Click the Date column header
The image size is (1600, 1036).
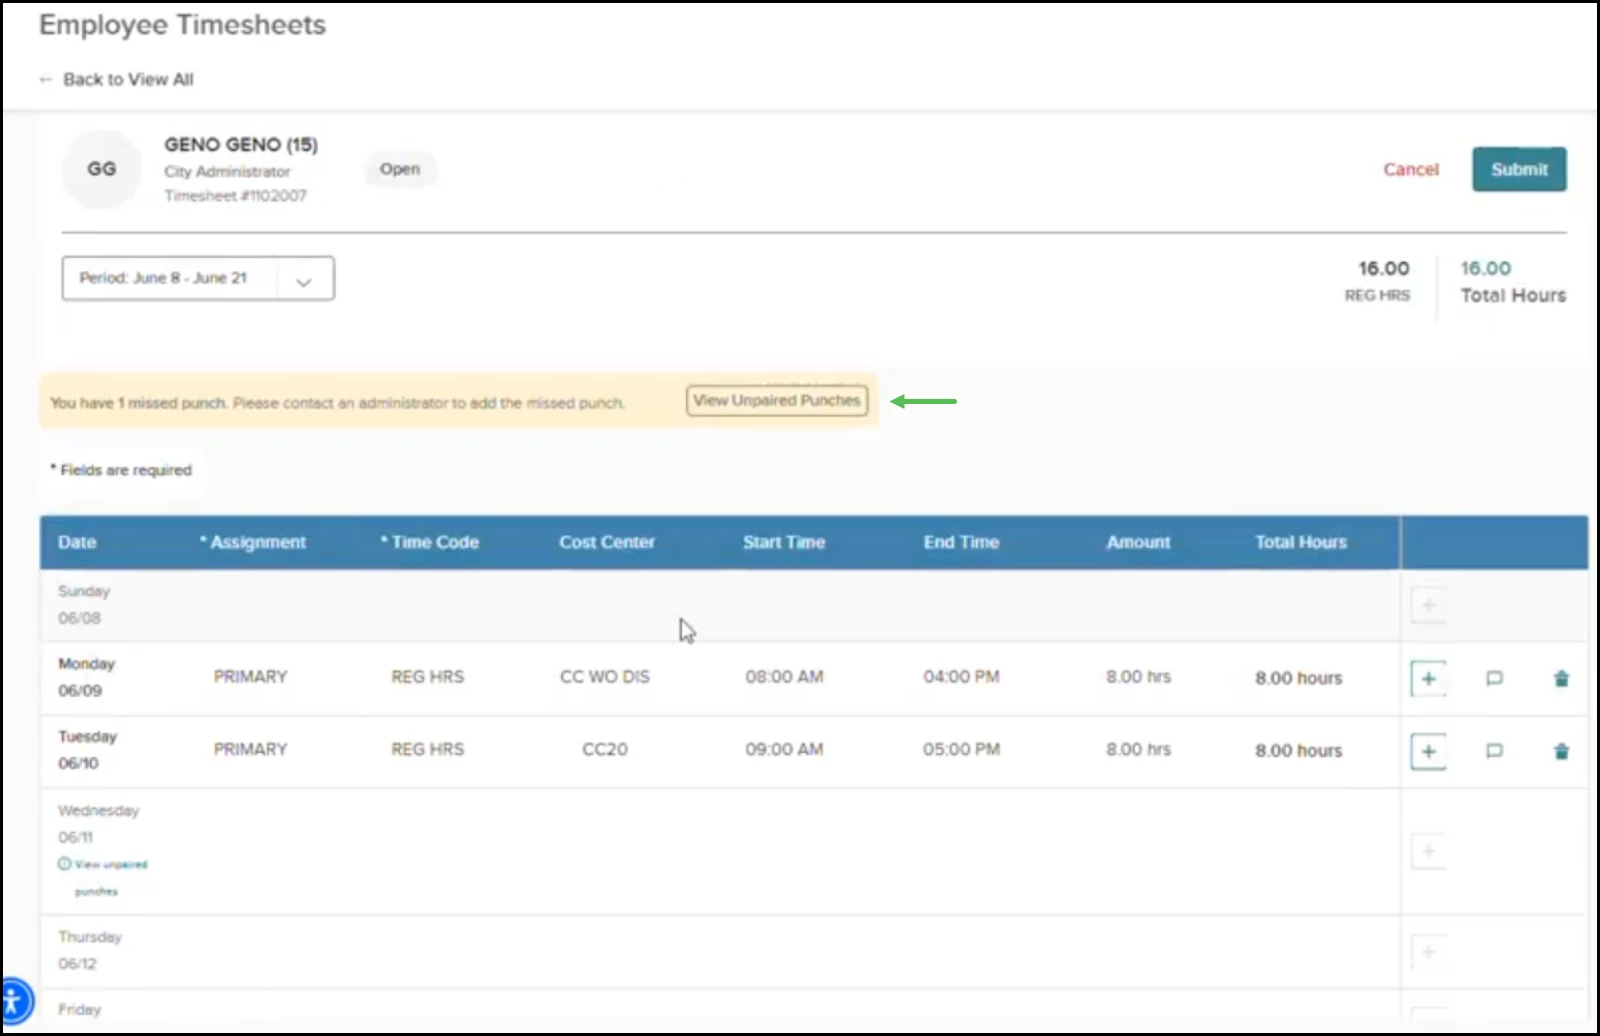click(x=77, y=542)
